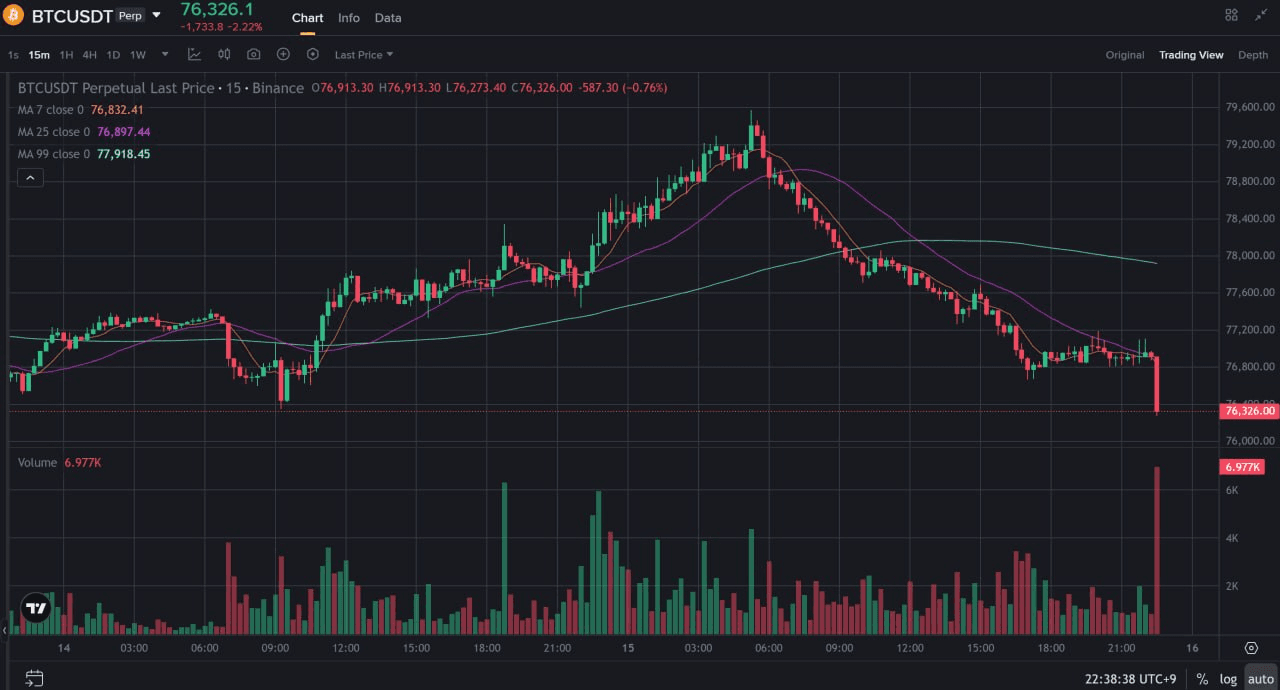This screenshot has width=1280, height=690.
Task: Toggle percentage scale button
Action: click(x=1201, y=679)
